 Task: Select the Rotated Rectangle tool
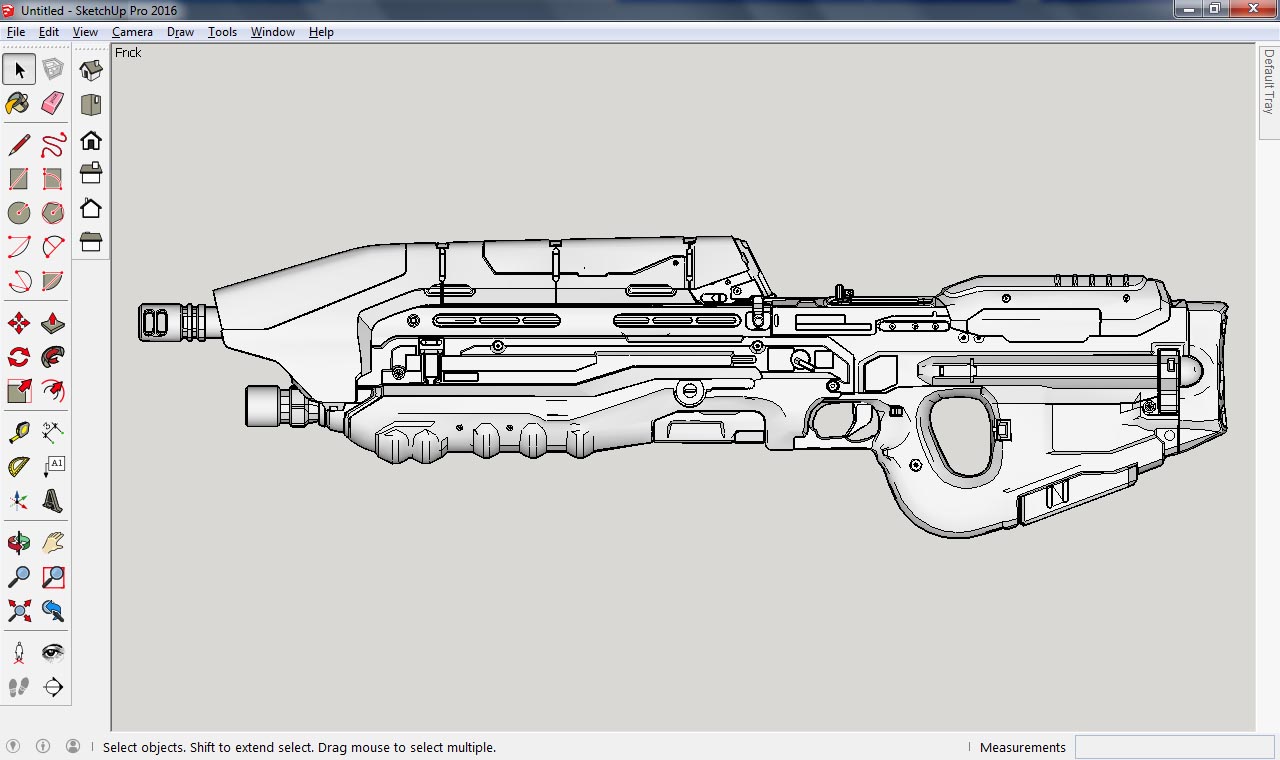(x=53, y=179)
